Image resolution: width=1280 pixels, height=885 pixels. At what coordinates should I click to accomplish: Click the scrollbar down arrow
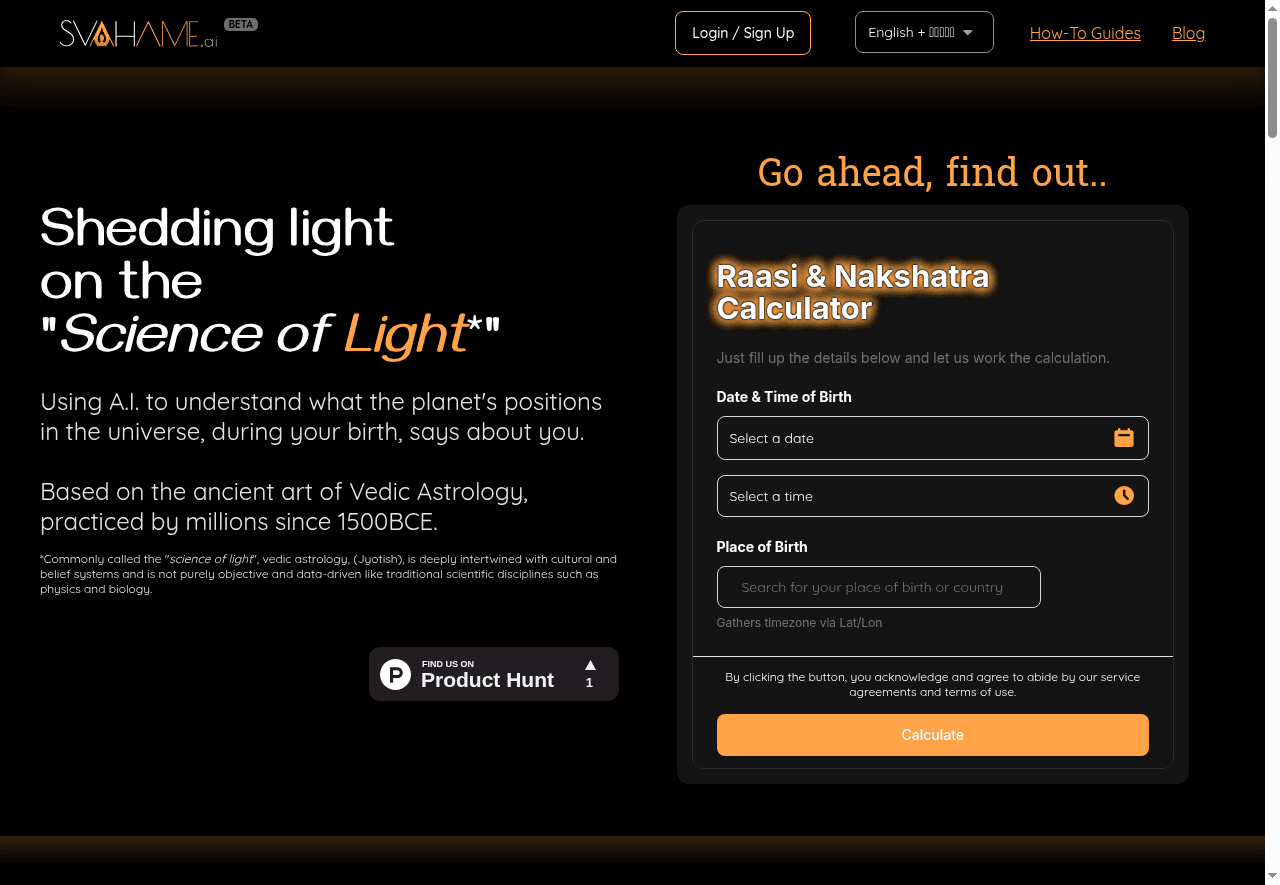pos(1272,877)
